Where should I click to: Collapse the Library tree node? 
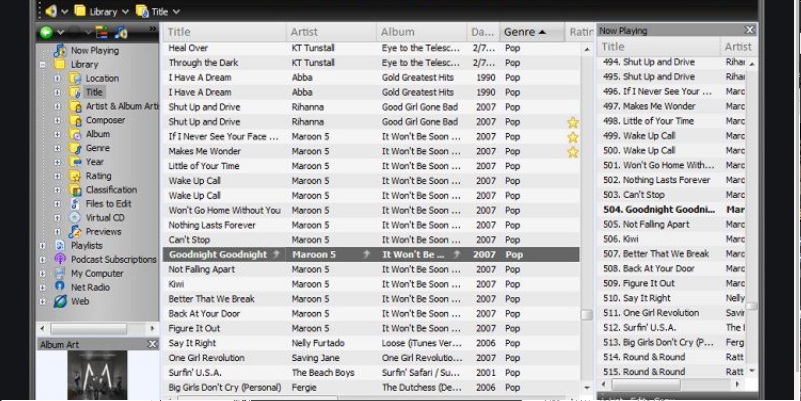[43, 64]
